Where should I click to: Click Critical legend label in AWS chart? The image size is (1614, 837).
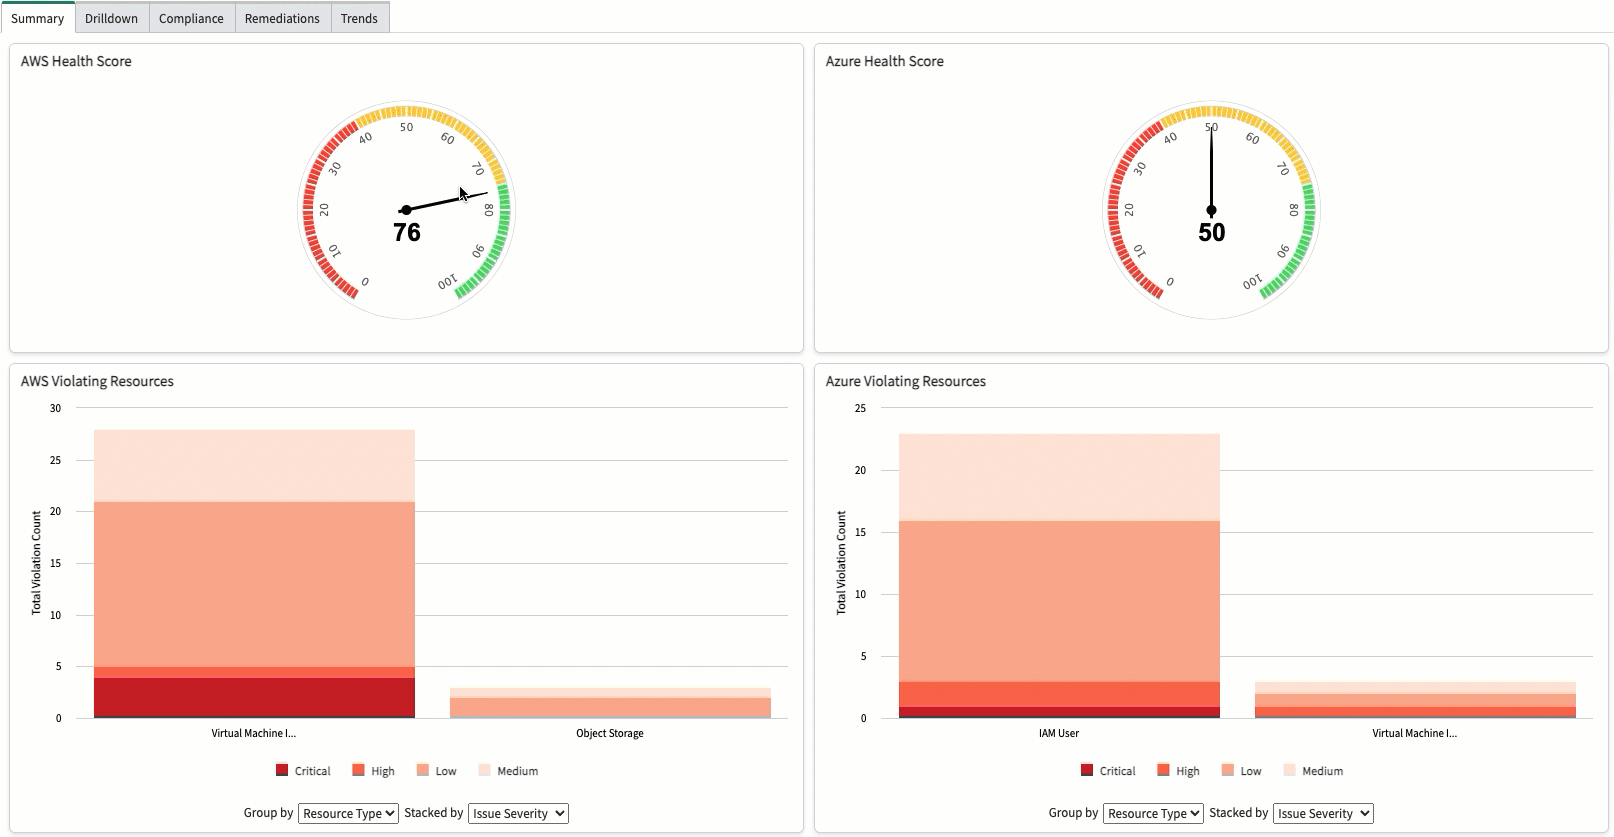[x=312, y=771]
